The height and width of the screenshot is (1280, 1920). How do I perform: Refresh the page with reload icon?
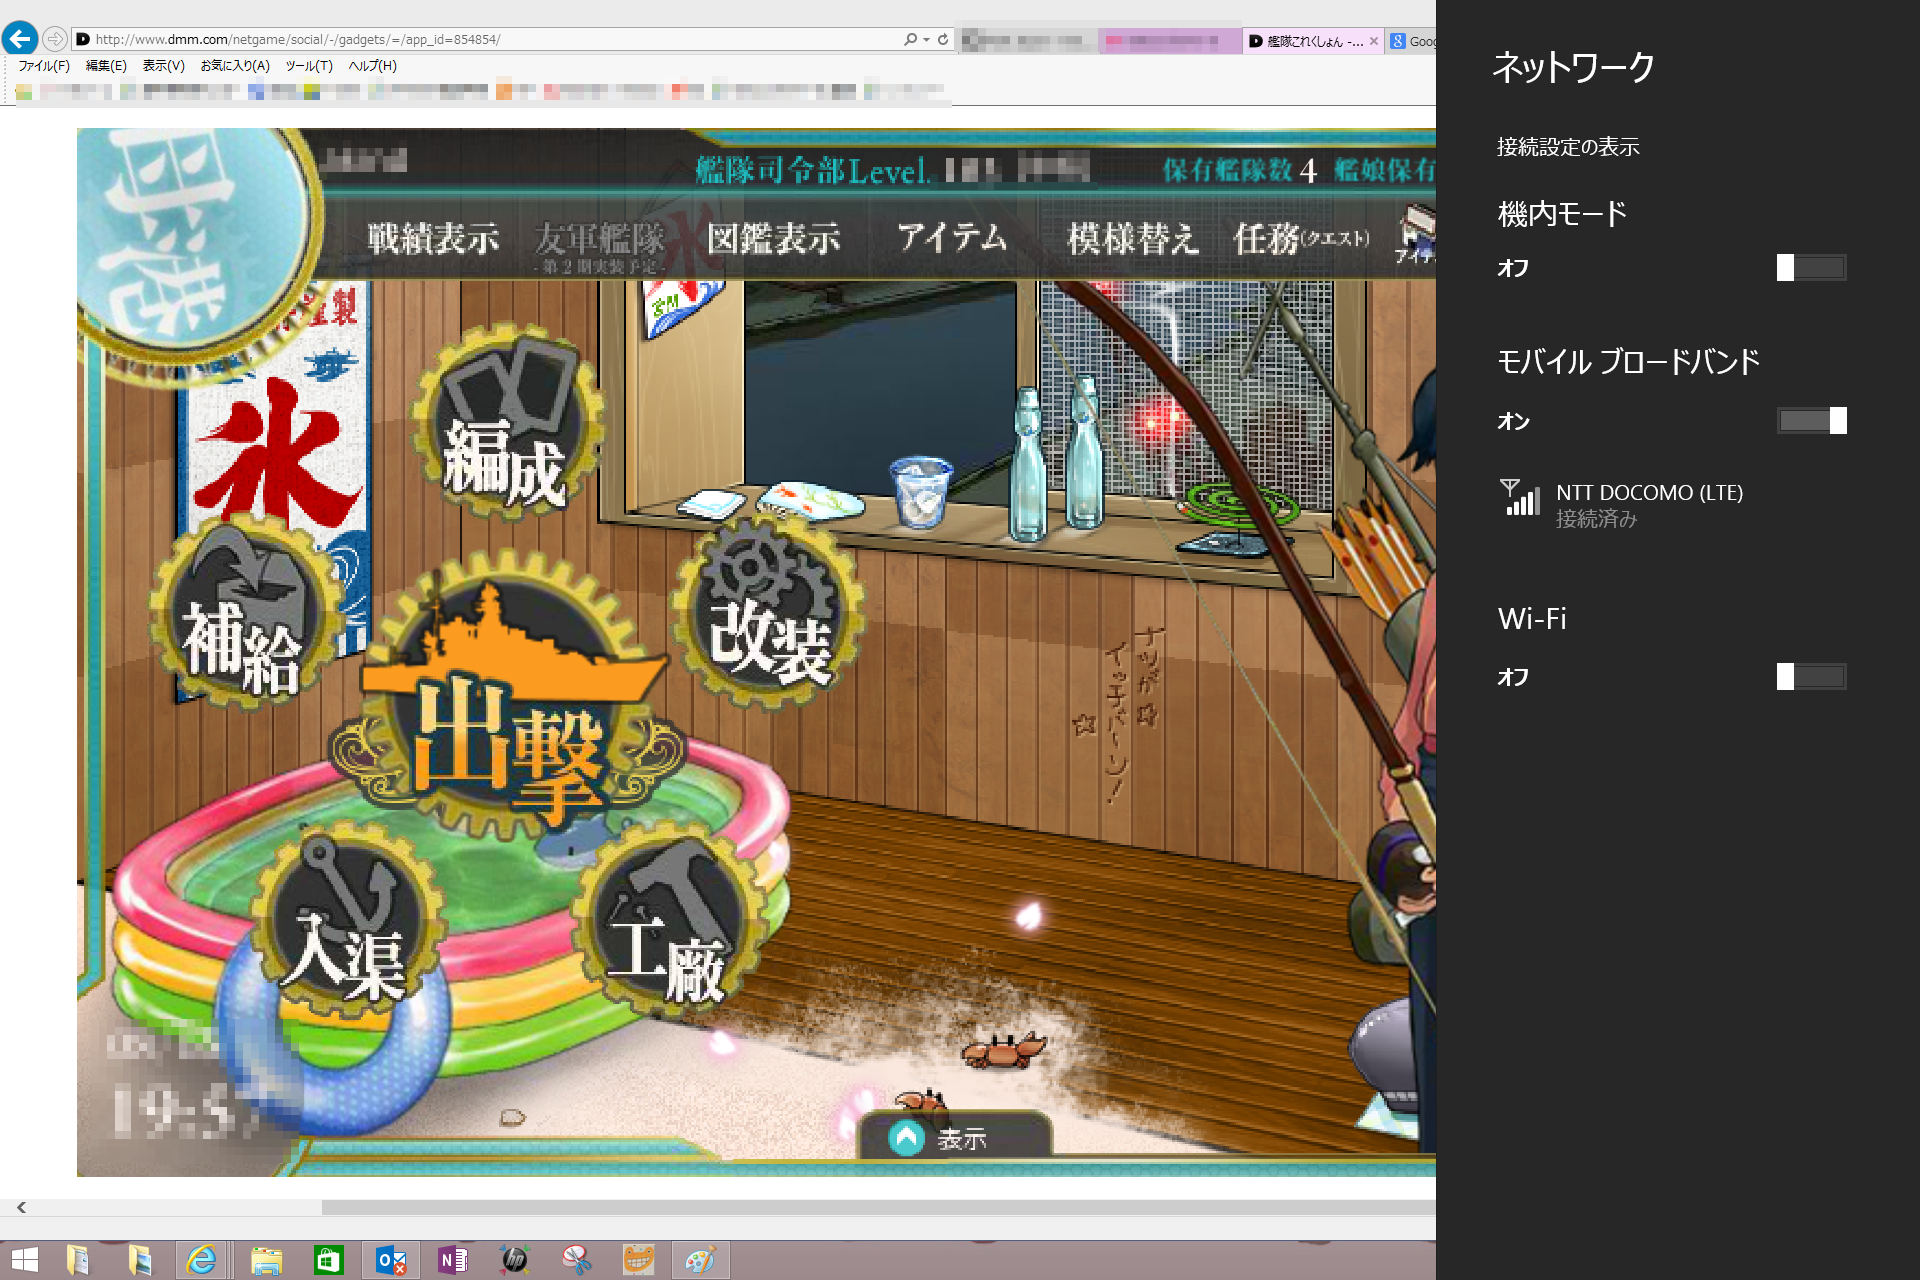[x=943, y=39]
